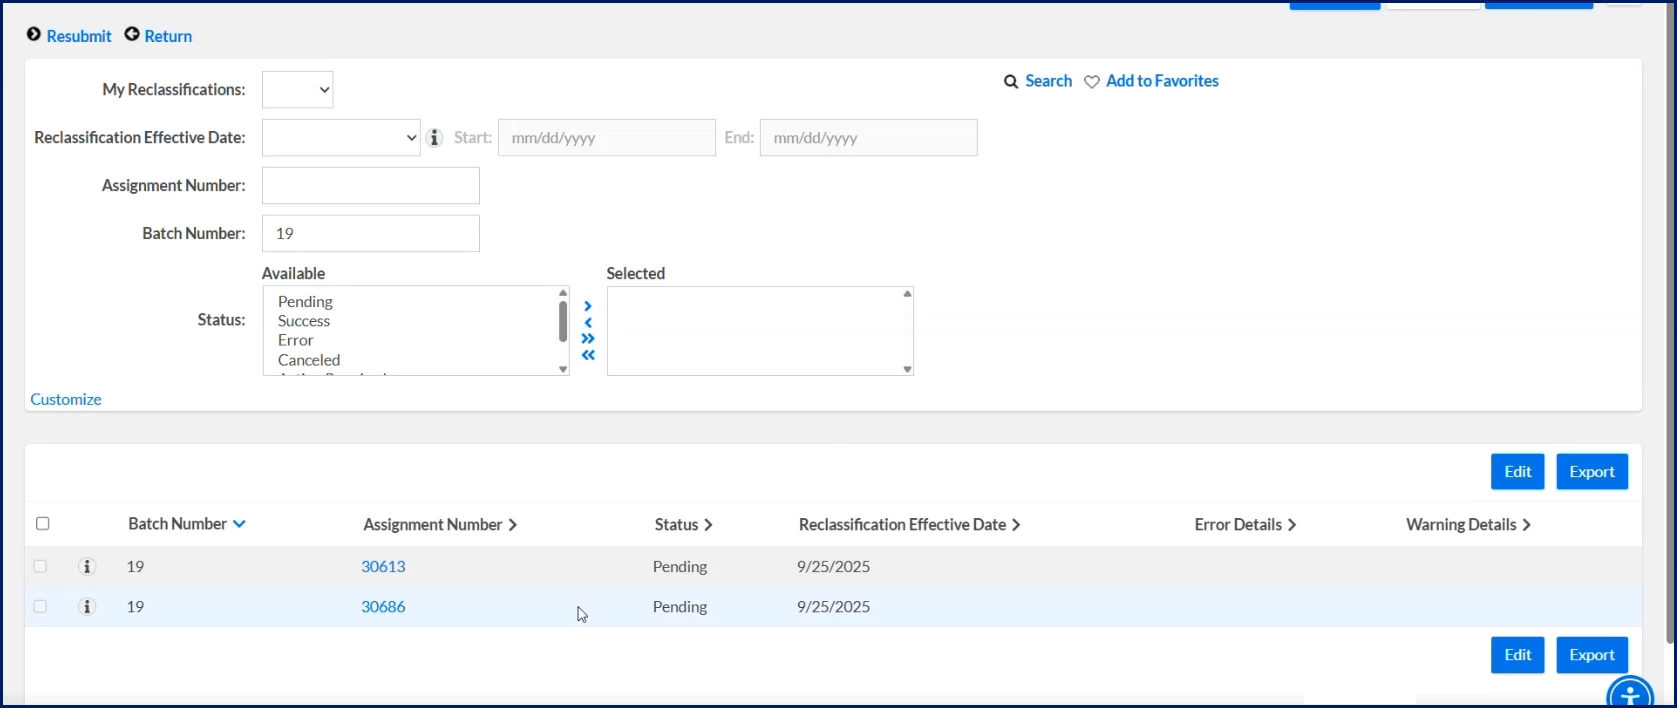Click 9/25/2025 date in the 30686 row

[x=833, y=607]
